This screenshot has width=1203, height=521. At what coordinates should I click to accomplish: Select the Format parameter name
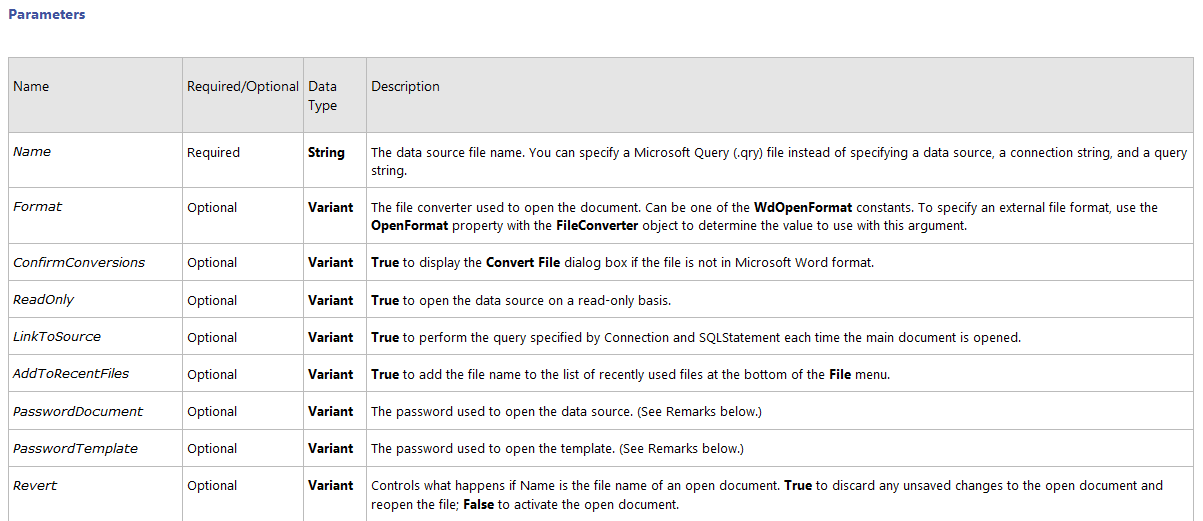(x=38, y=207)
